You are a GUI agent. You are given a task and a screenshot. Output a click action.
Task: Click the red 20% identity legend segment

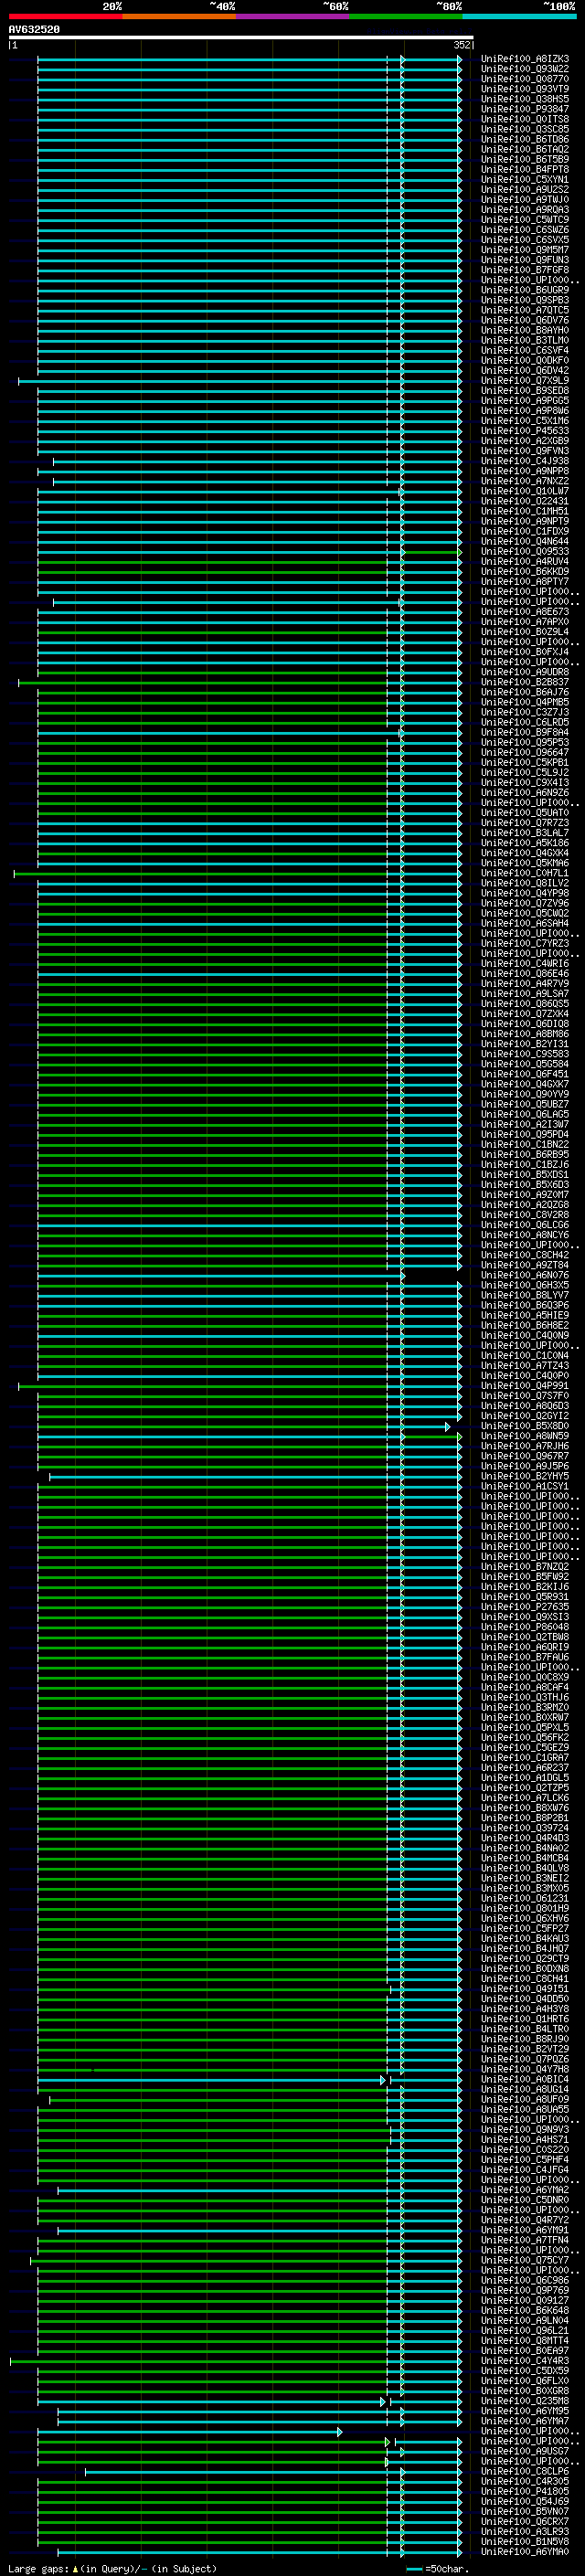click(65, 16)
